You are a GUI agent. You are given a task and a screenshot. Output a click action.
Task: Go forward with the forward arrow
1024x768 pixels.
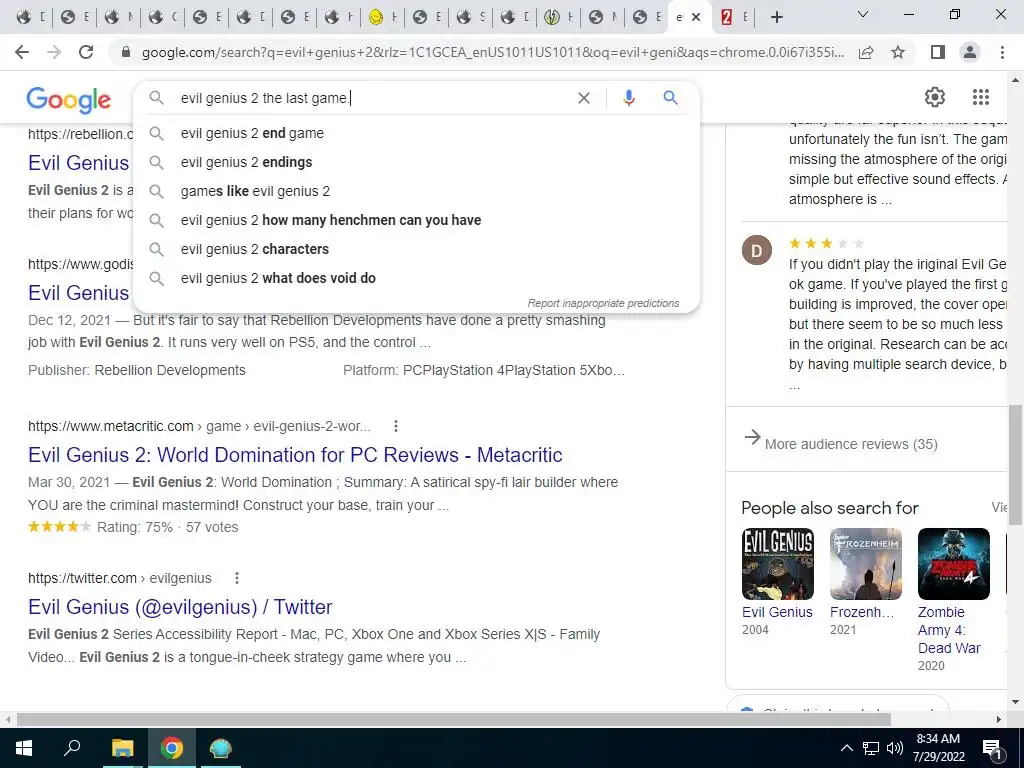pyautogui.click(x=54, y=52)
